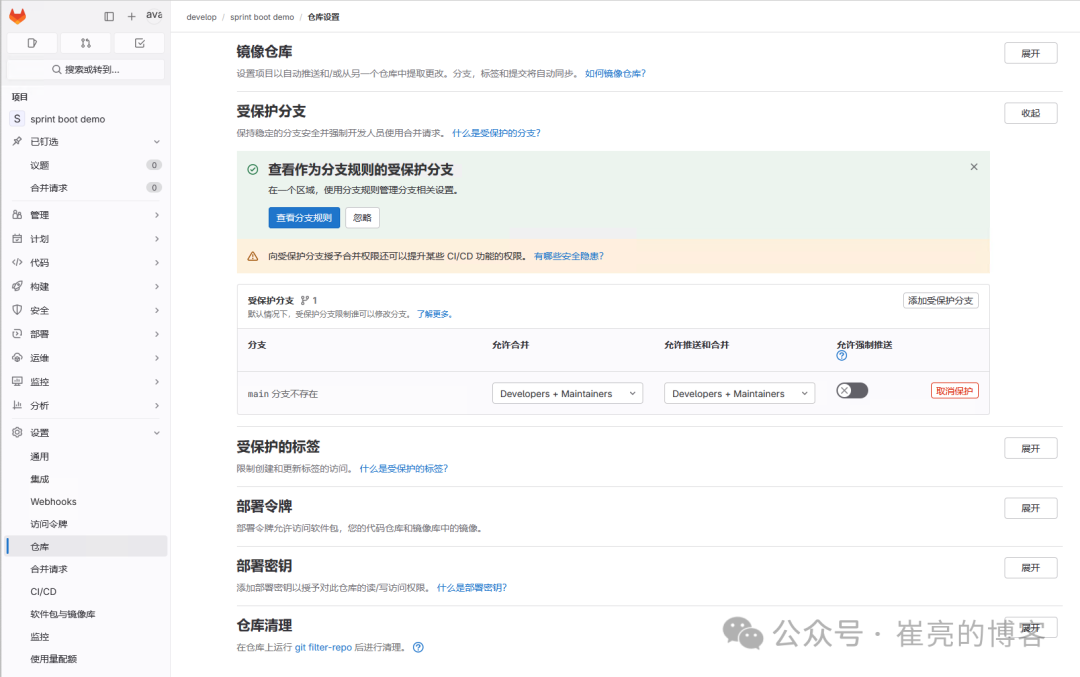This screenshot has width=1080, height=677.
Task: Click 查看分支规则 button
Action: (304, 218)
